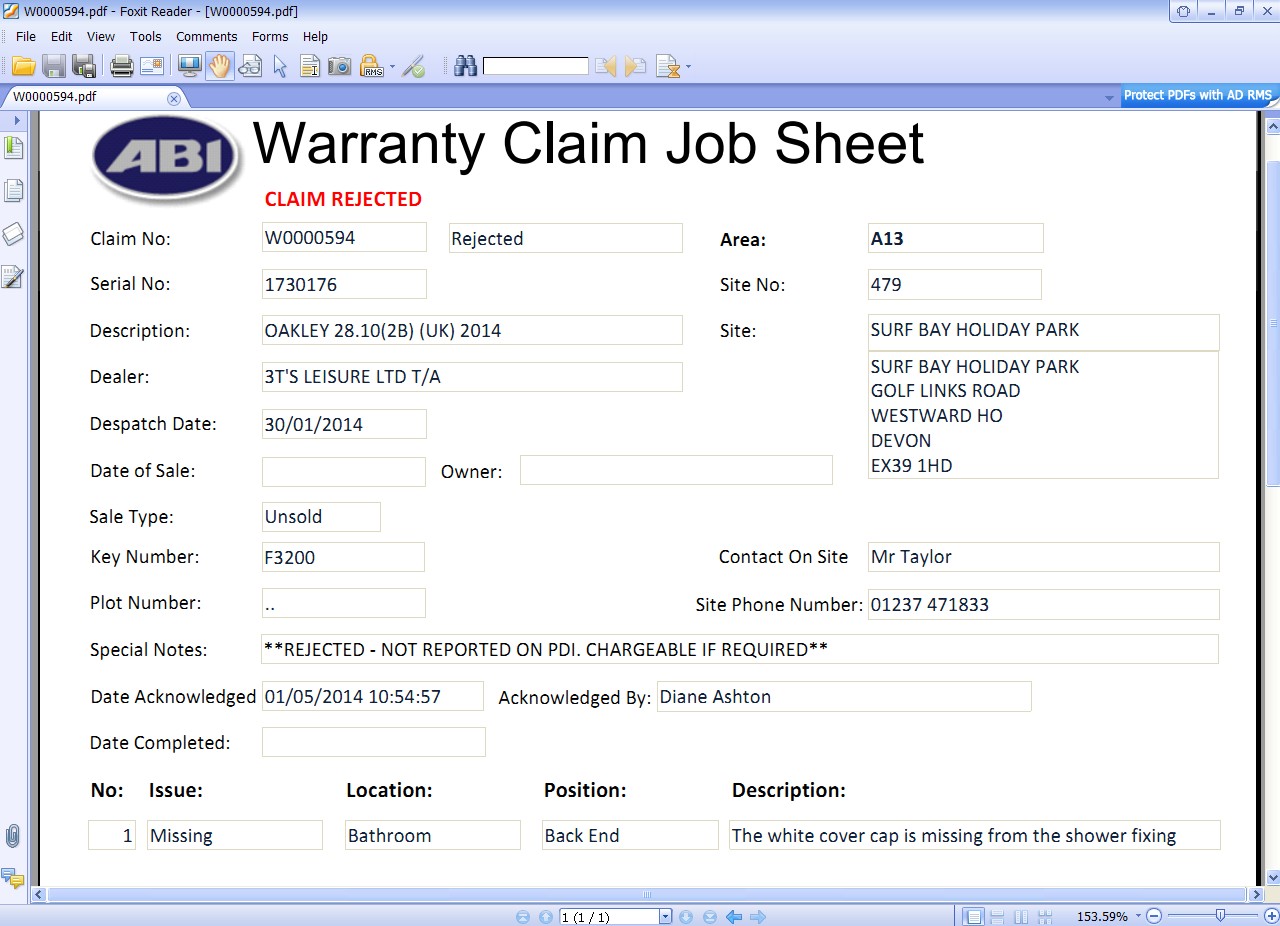Open the Edit menu
Viewport: 1280px width, 926px height.
click(62, 37)
